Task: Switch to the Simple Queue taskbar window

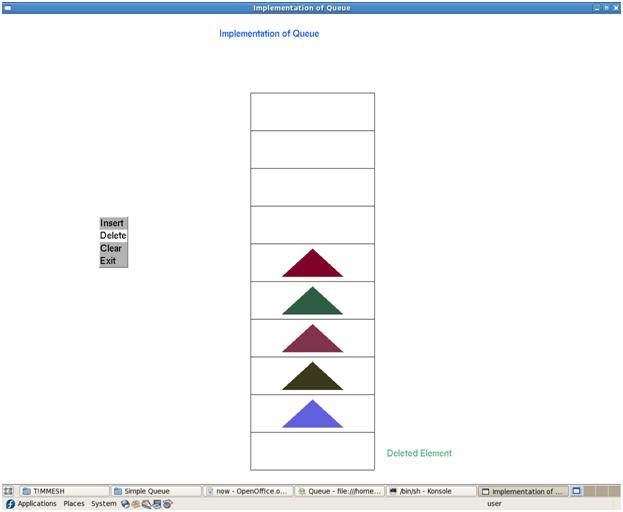Action: point(157,491)
